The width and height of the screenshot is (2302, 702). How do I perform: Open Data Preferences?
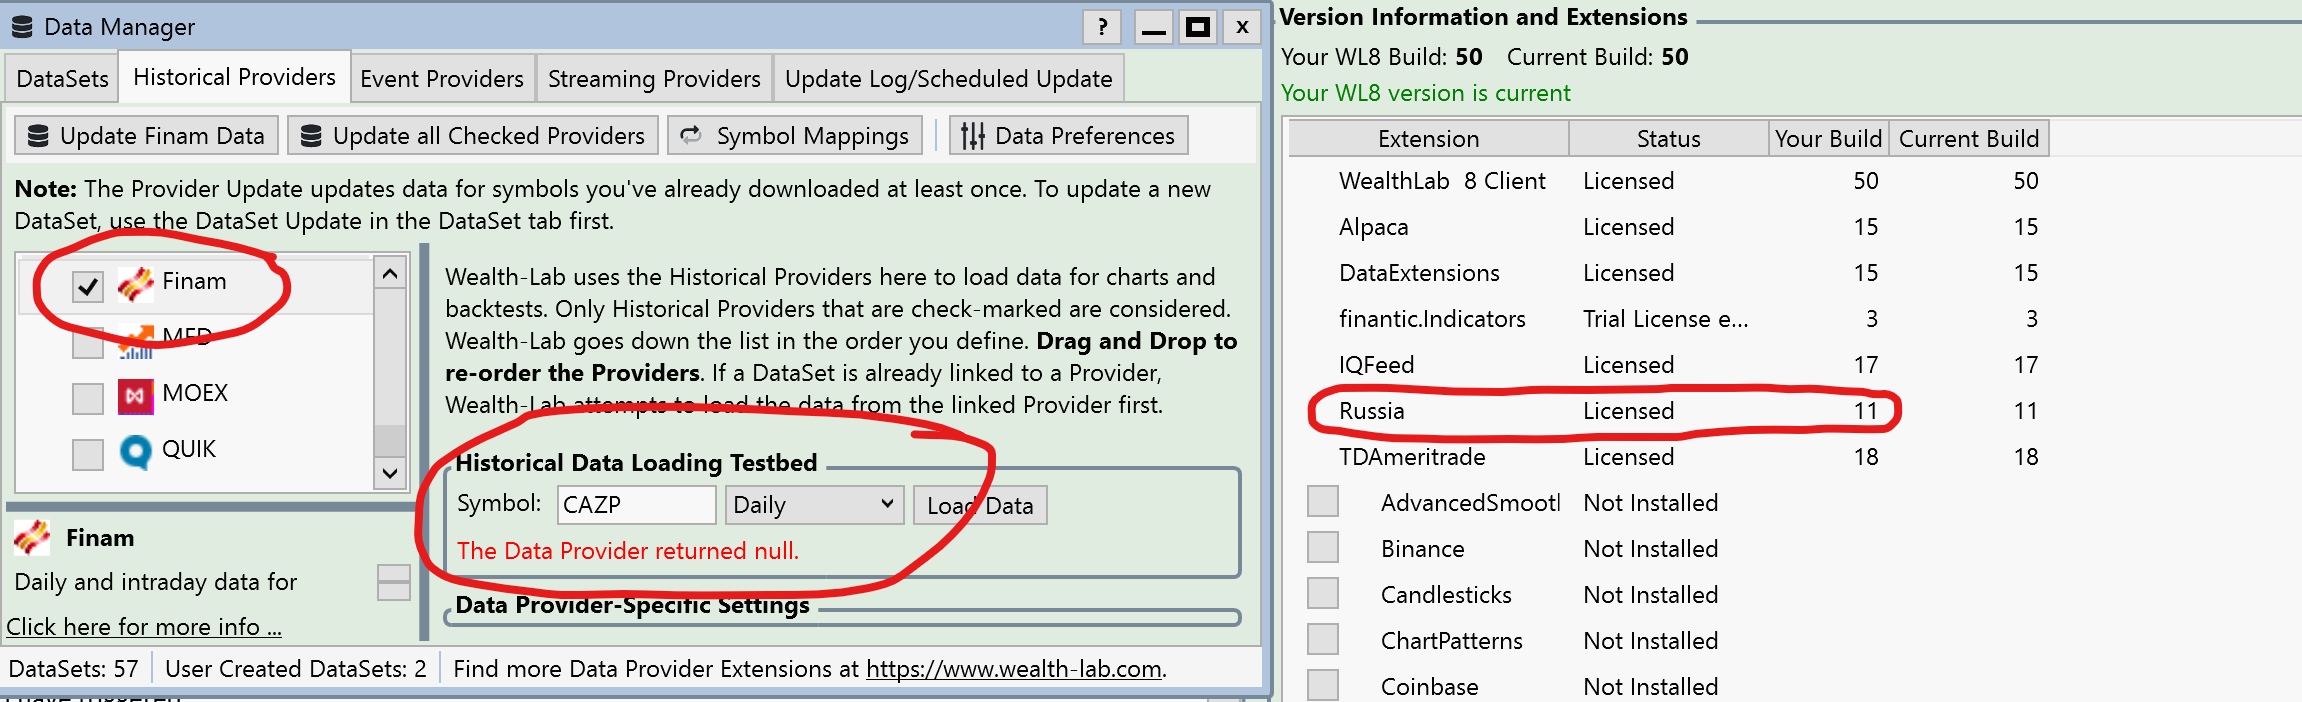(1068, 135)
